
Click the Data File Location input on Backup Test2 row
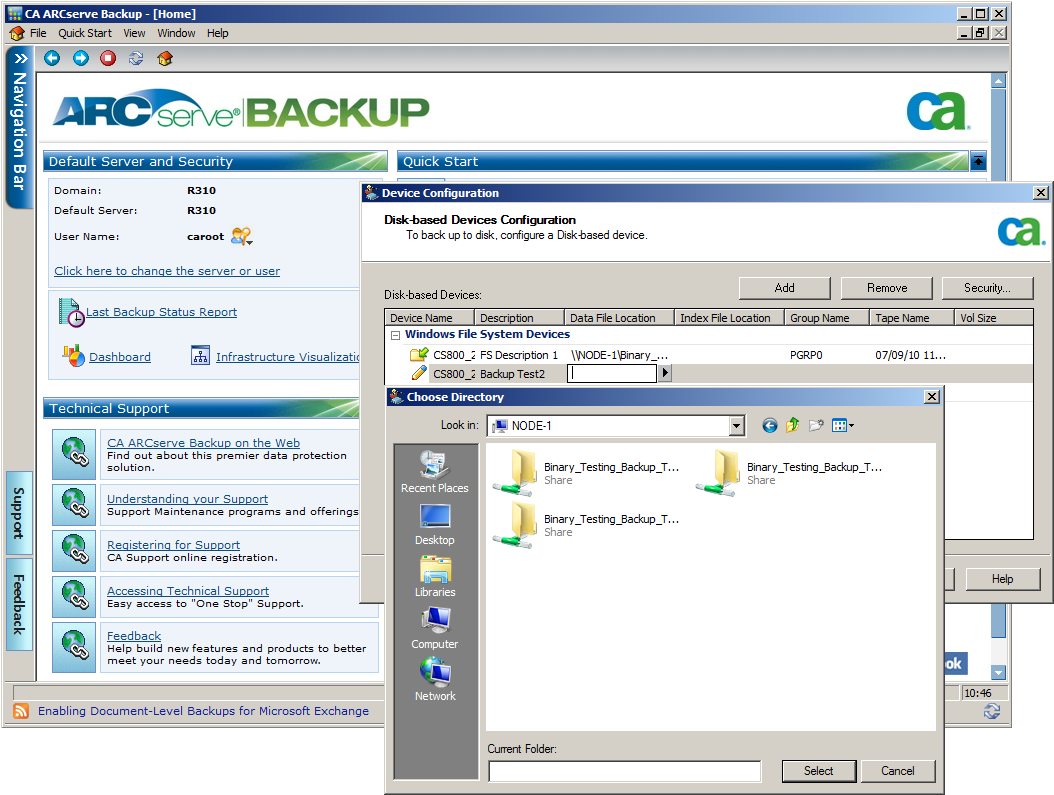(612, 374)
